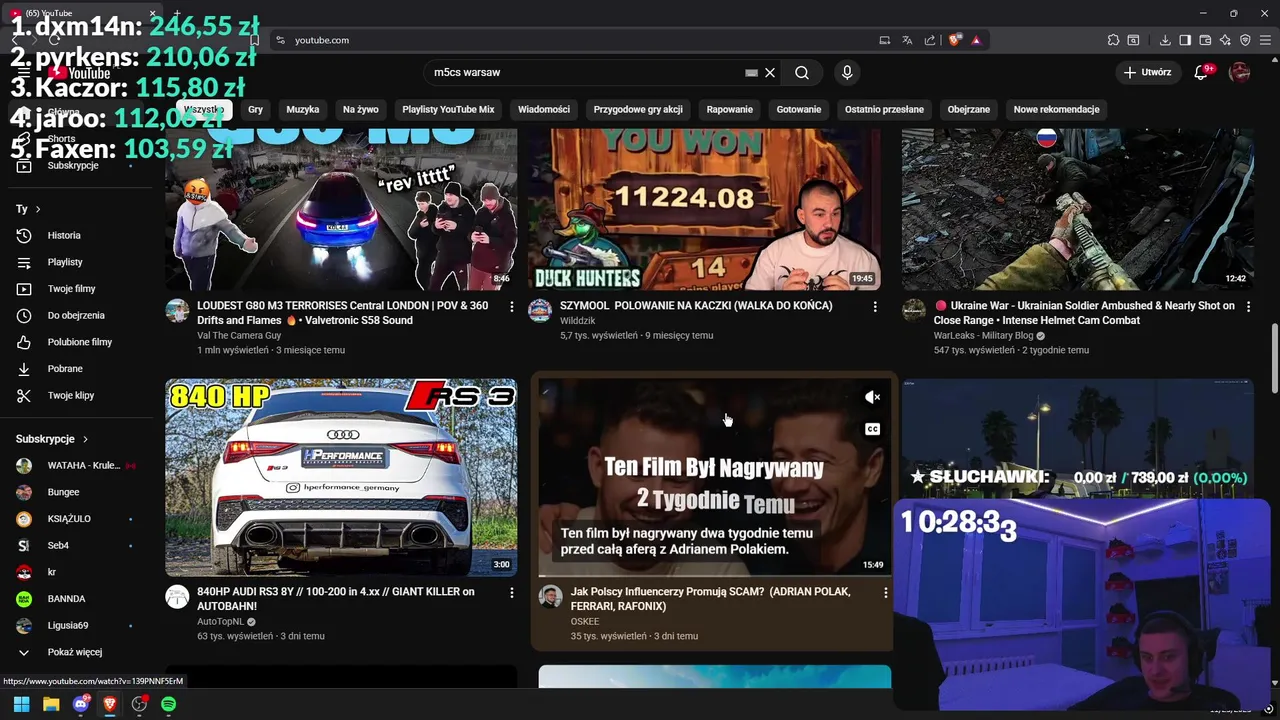
Task: Open the WarLeaks - Military Blog channel link
Action: pyautogui.click(x=983, y=336)
